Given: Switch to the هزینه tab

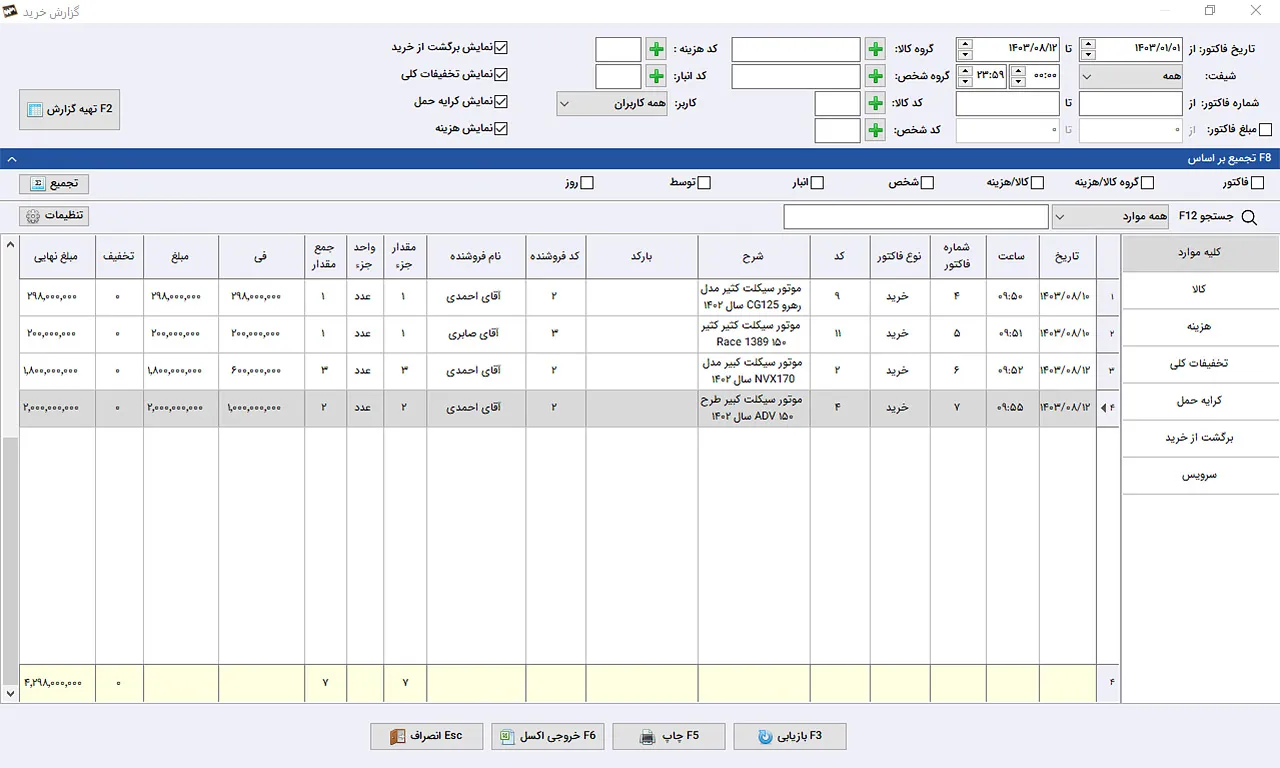Looking at the screenshot, I should [x=1200, y=327].
